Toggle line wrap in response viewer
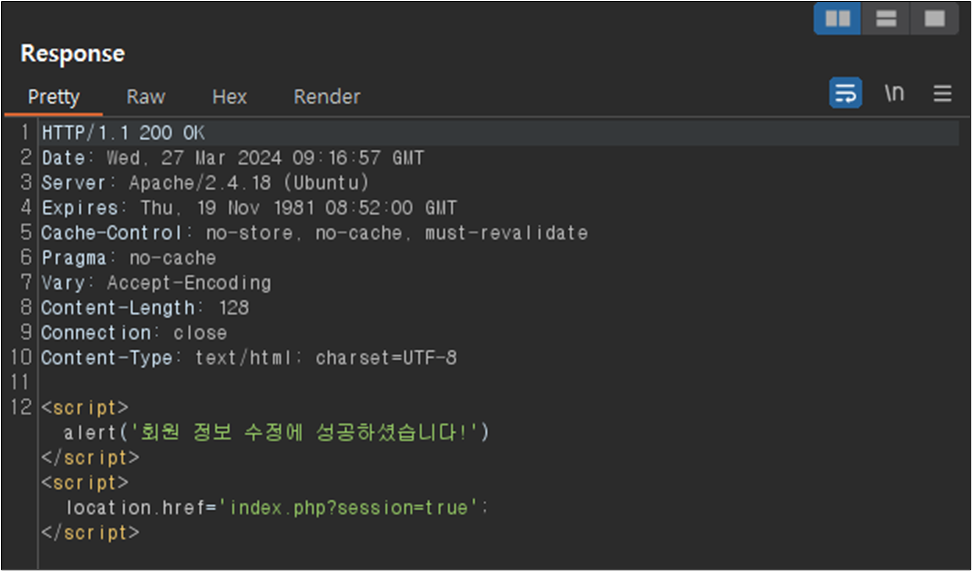This screenshot has width=972, height=571. point(846,93)
